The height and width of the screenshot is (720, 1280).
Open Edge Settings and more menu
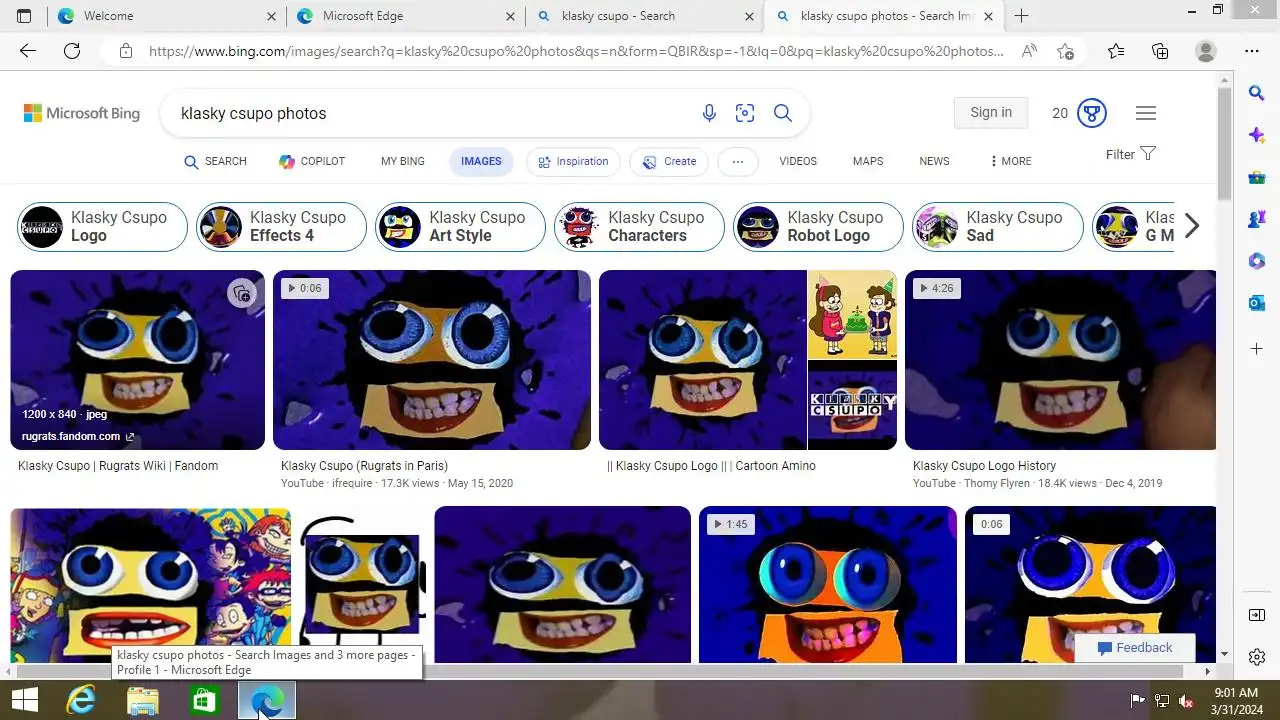[x=1252, y=51]
